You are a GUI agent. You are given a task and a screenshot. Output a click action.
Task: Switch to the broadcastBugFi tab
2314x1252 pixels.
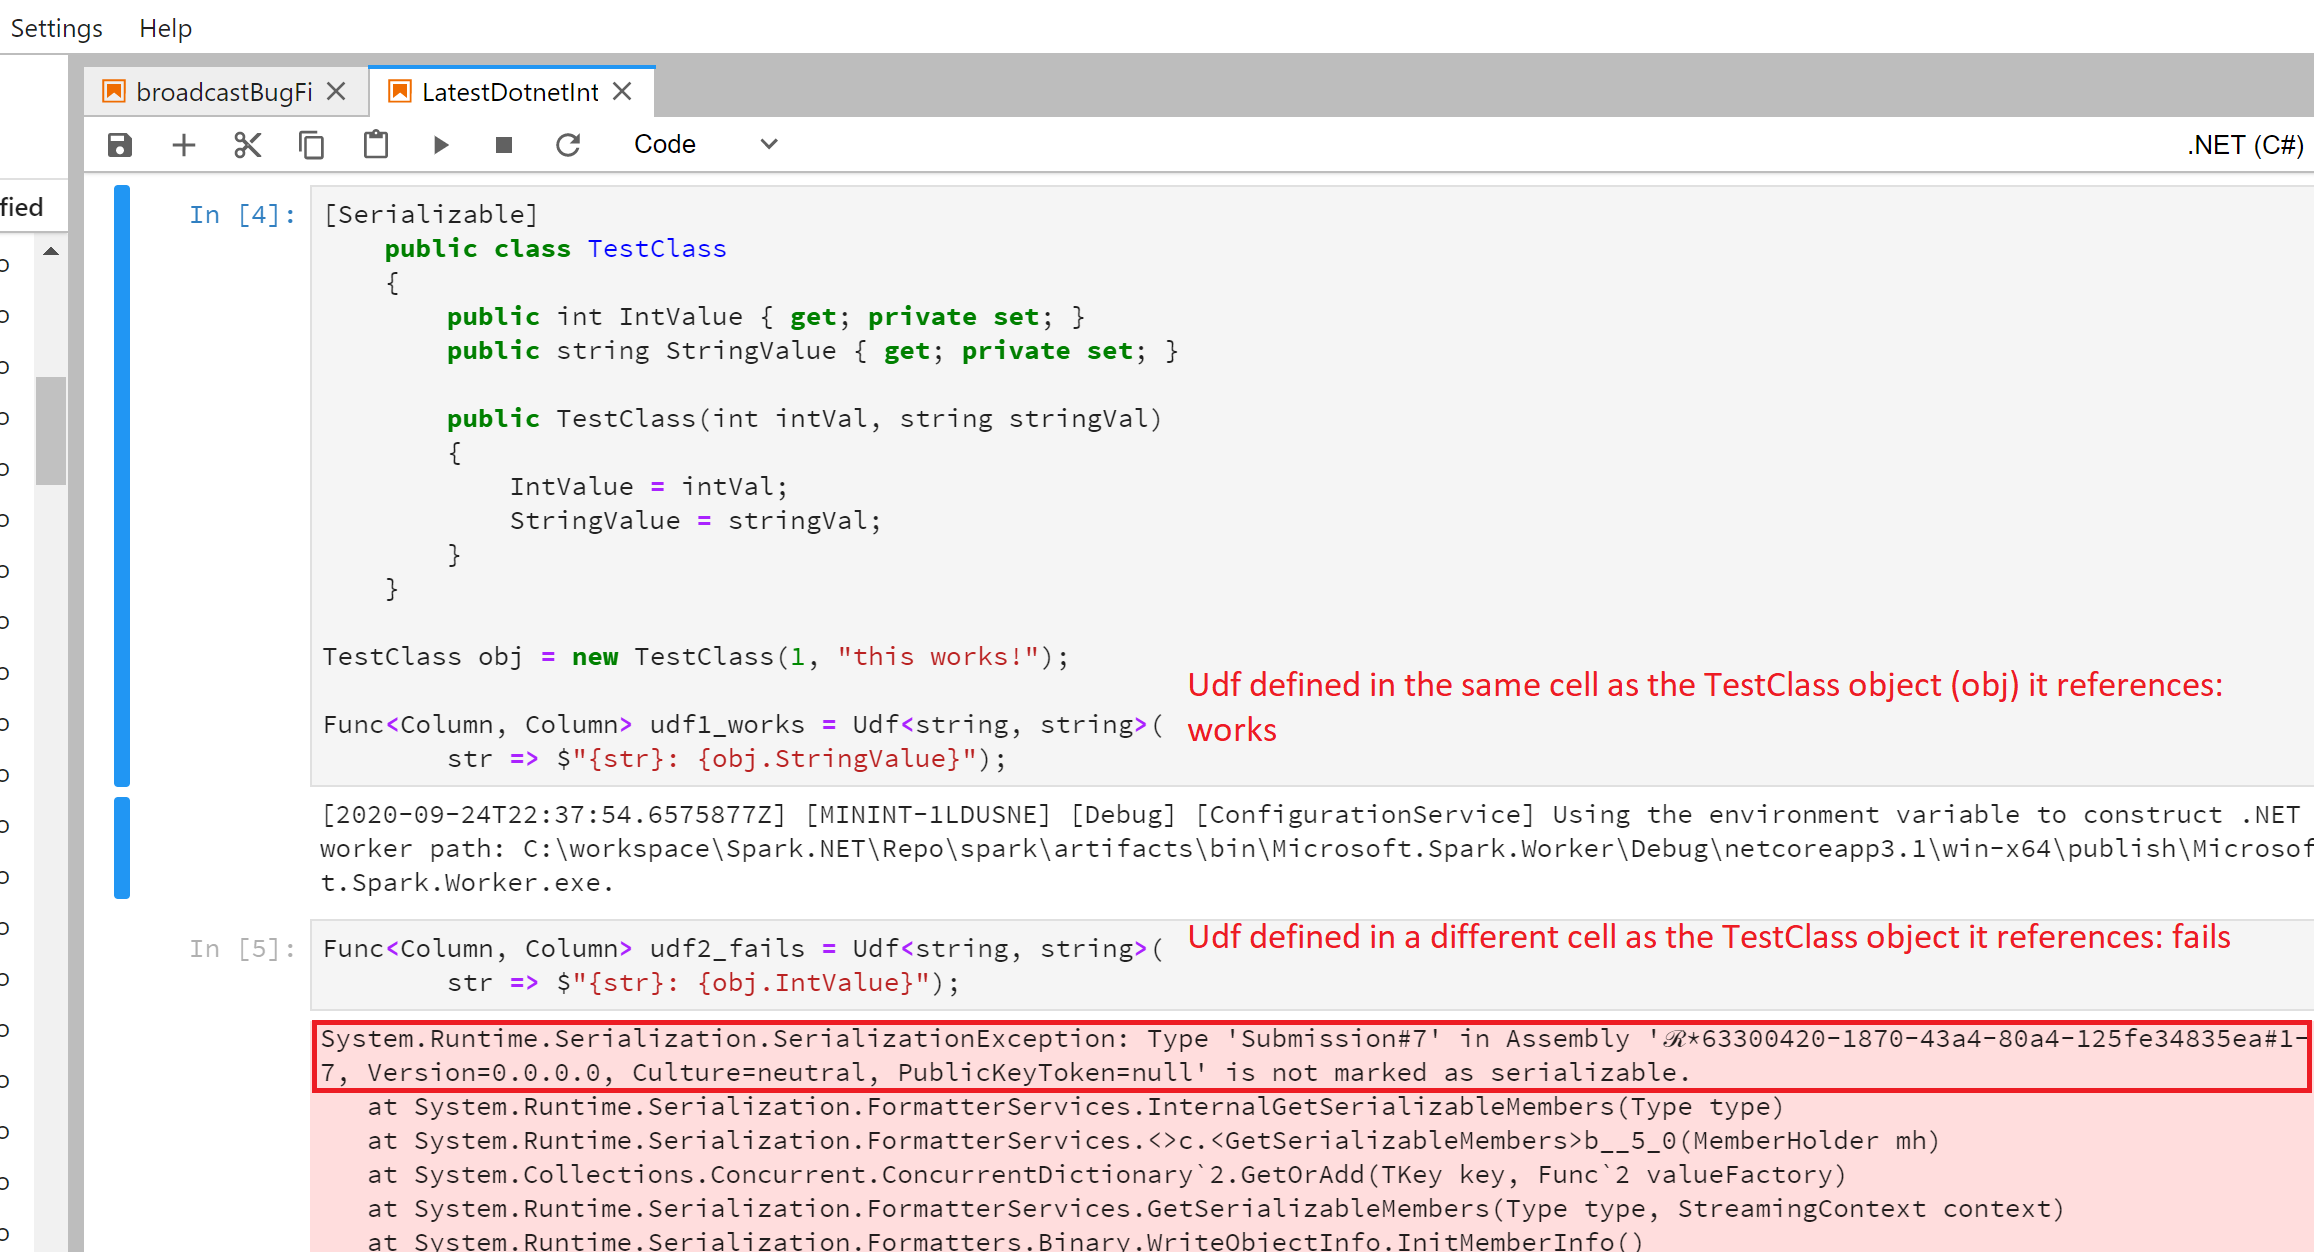click(222, 91)
